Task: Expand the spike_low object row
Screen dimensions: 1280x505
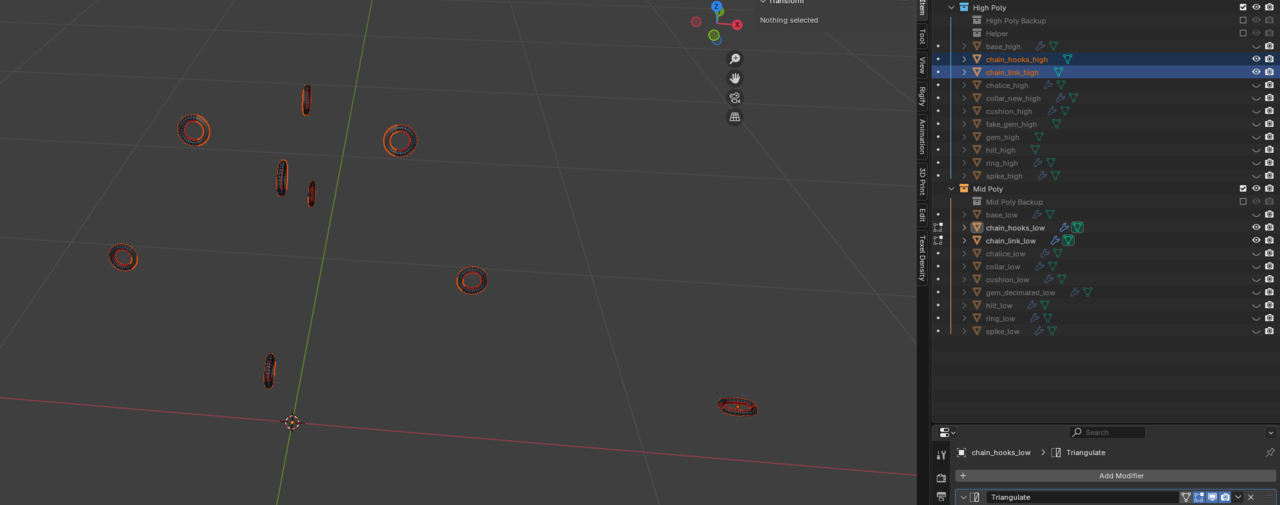Action: (x=965, y=331)
